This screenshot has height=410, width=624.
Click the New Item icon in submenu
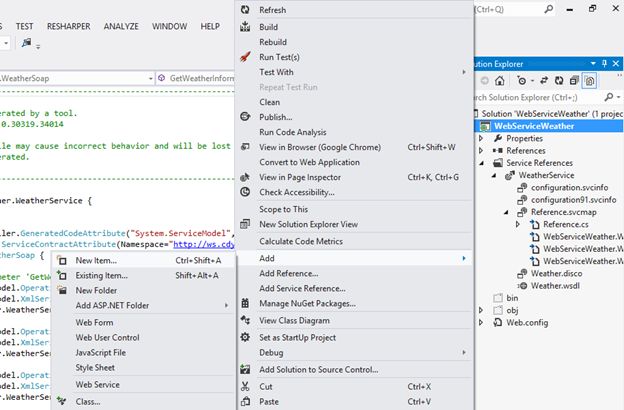(x=62, y=260)
